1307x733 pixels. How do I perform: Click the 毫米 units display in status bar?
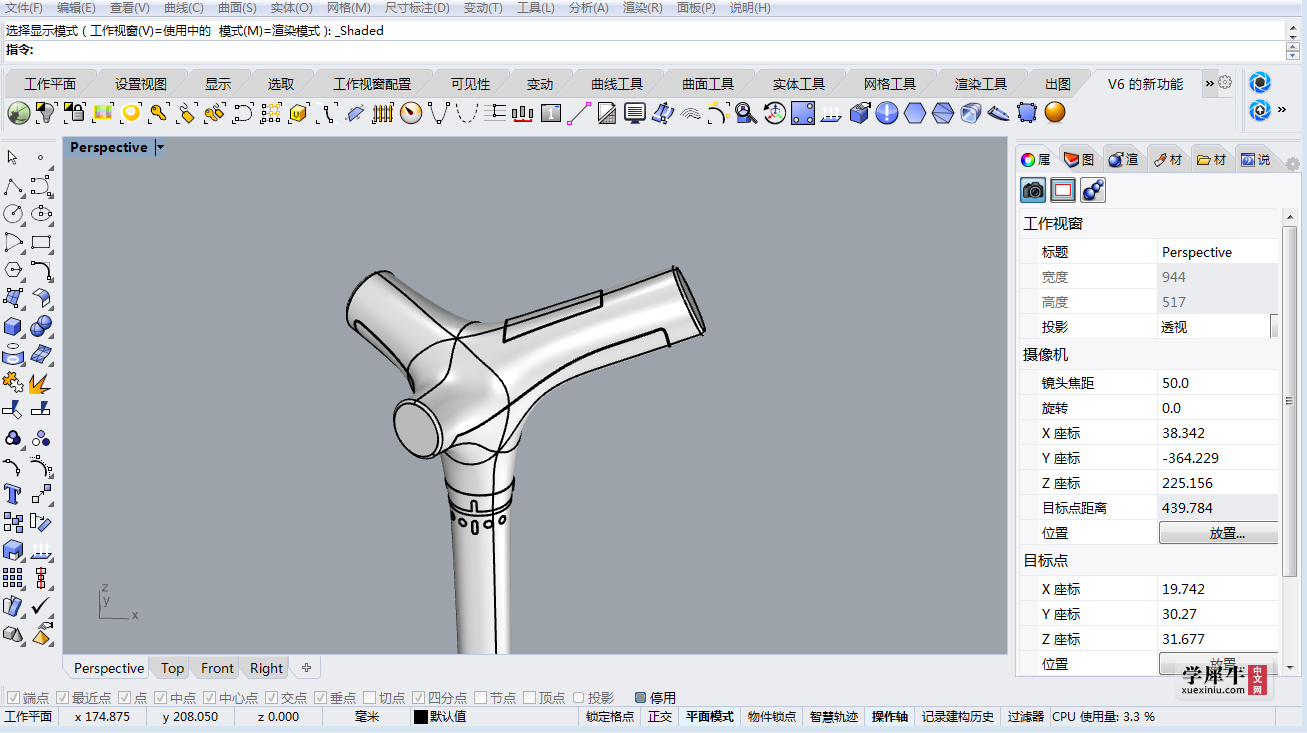point(367,716)
